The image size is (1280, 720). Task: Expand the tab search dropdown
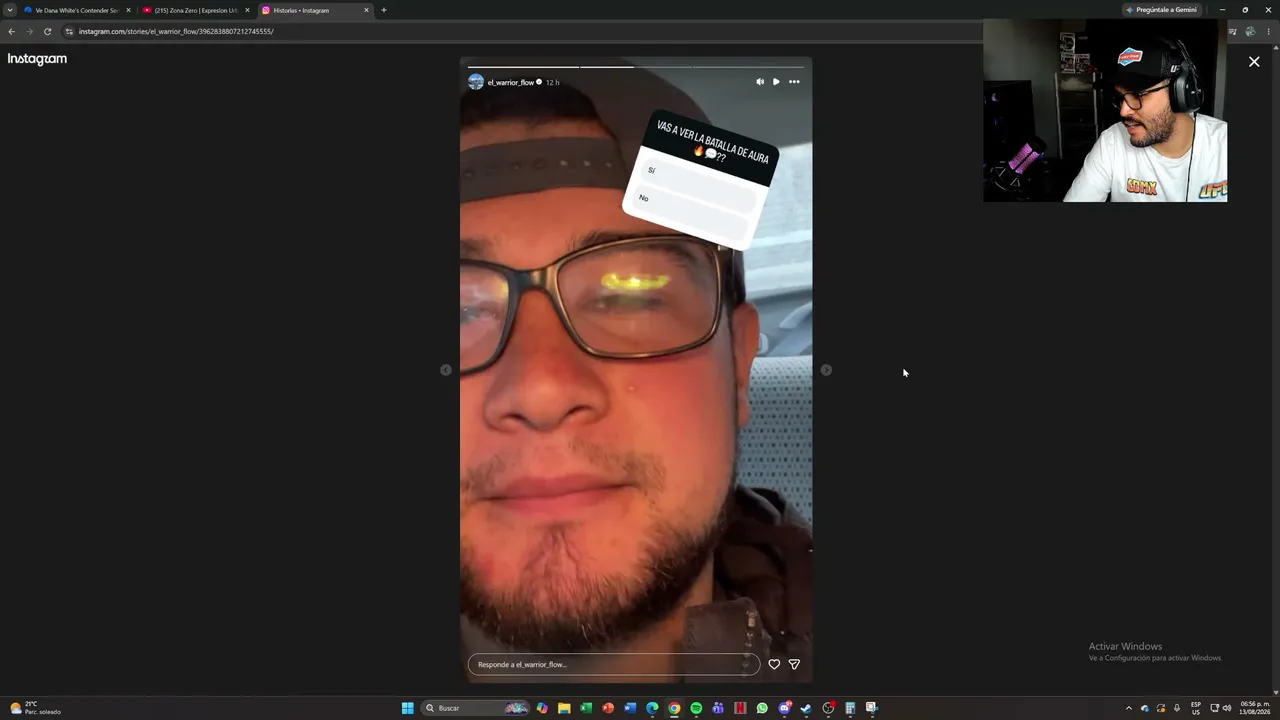click(x=10, y=10)
